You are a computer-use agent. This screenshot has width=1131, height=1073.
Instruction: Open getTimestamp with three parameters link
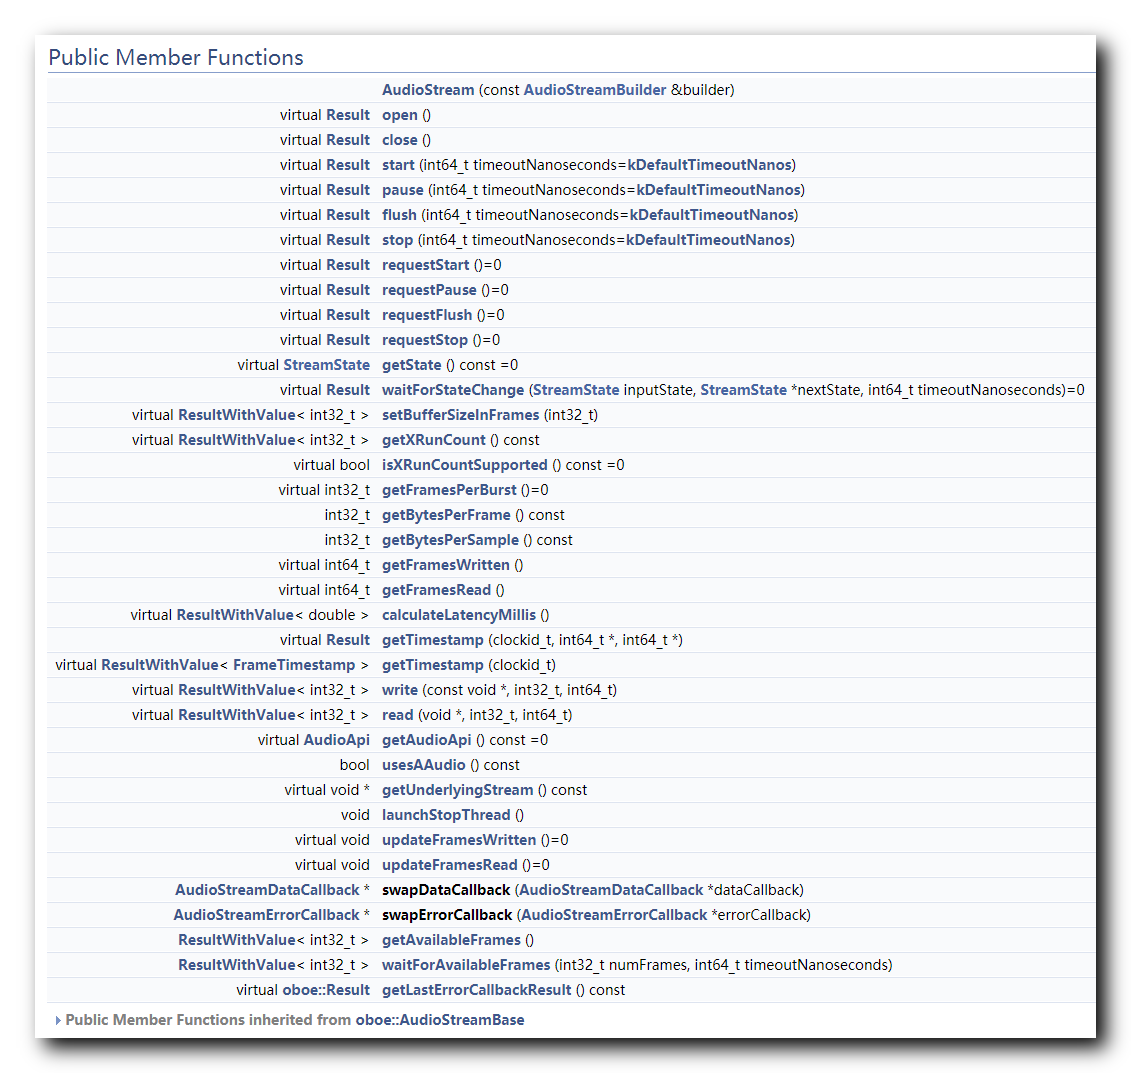click(433, 640)
